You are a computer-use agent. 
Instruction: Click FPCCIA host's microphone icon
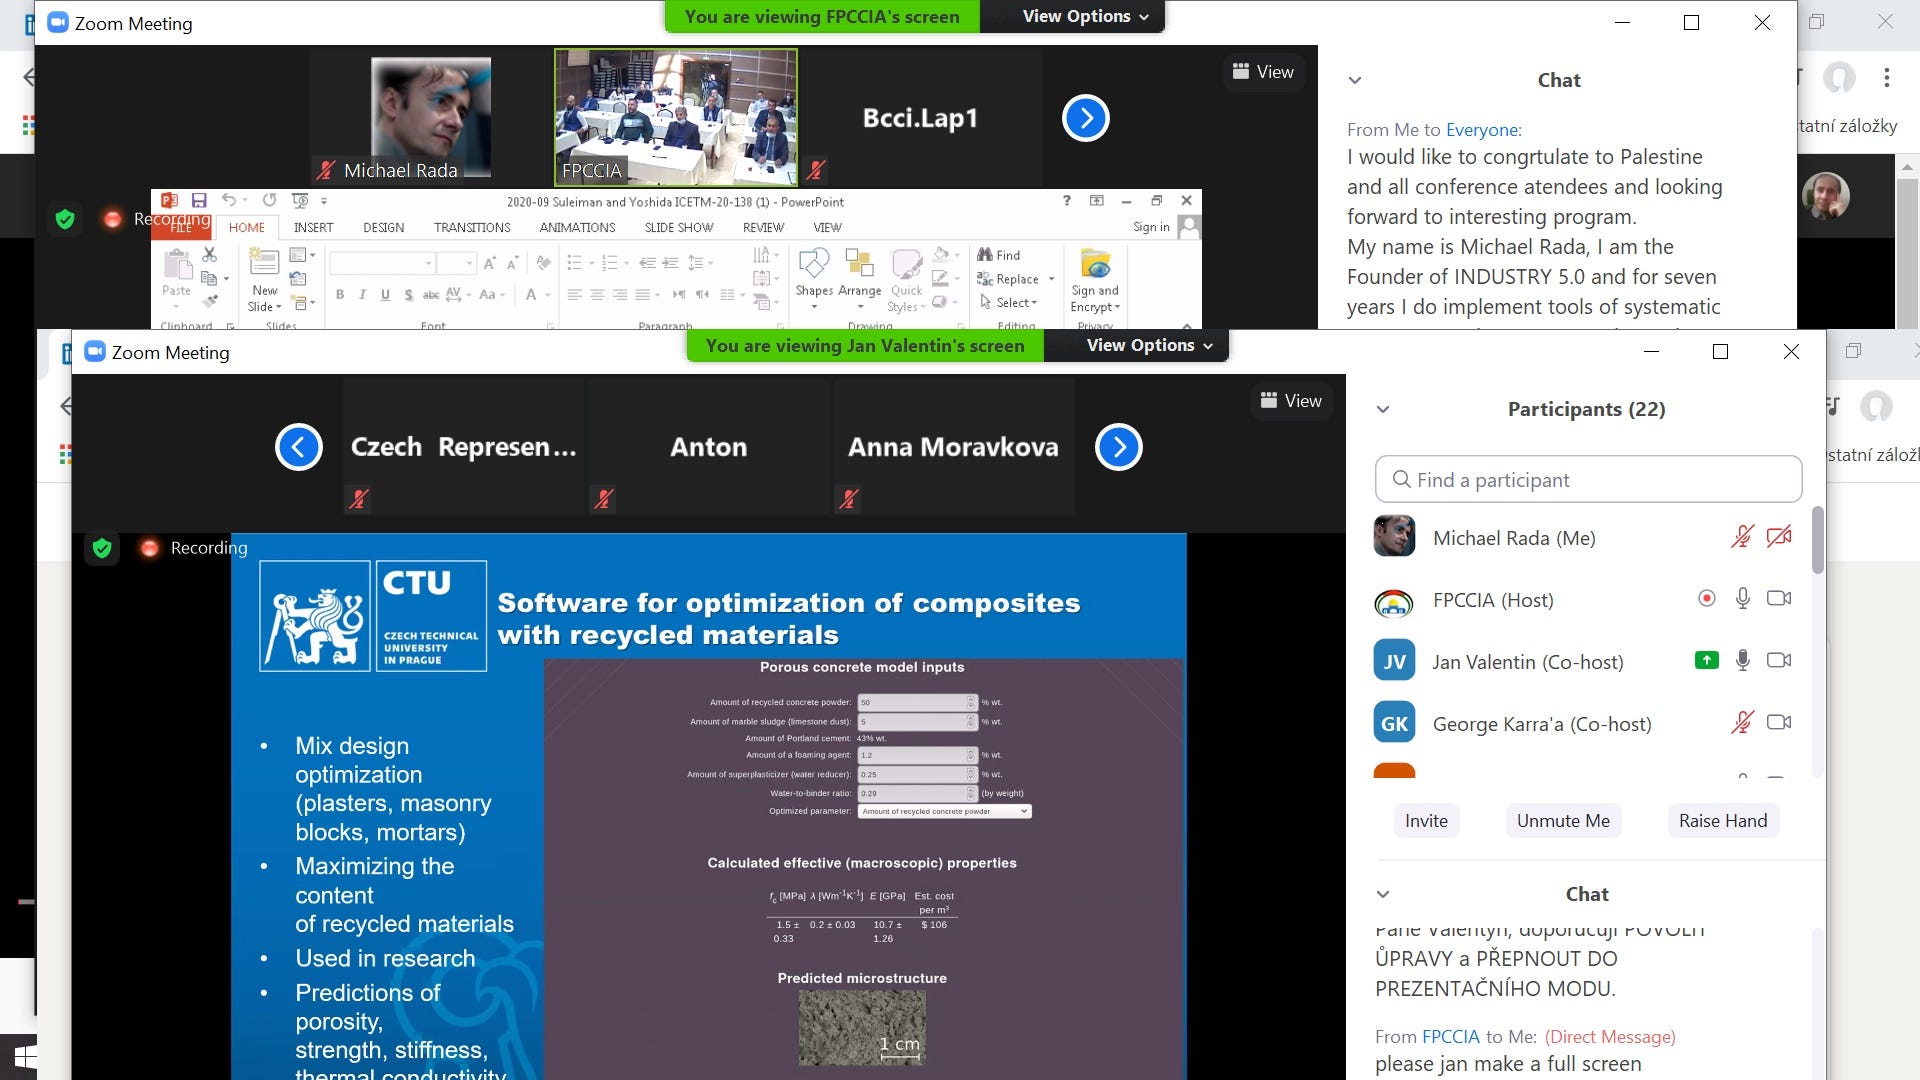point(1743,599)
